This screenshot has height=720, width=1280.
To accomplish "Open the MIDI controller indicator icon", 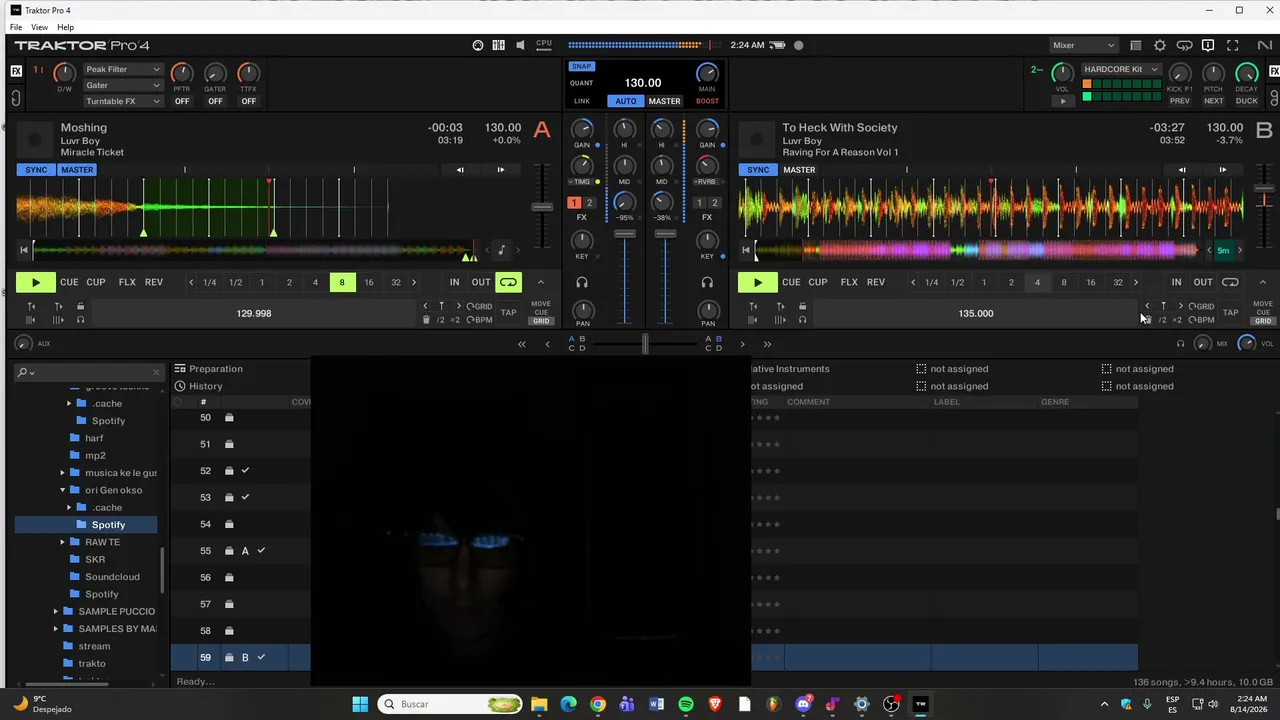I will point(478,45).
